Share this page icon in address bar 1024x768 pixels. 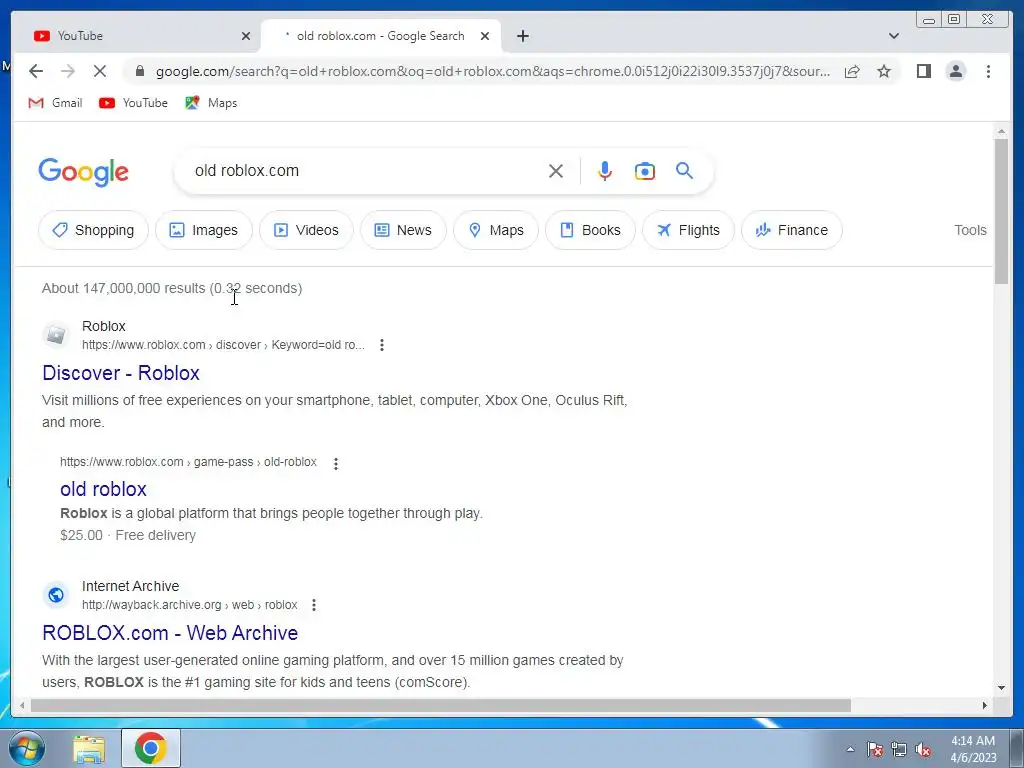pos(852,71)
